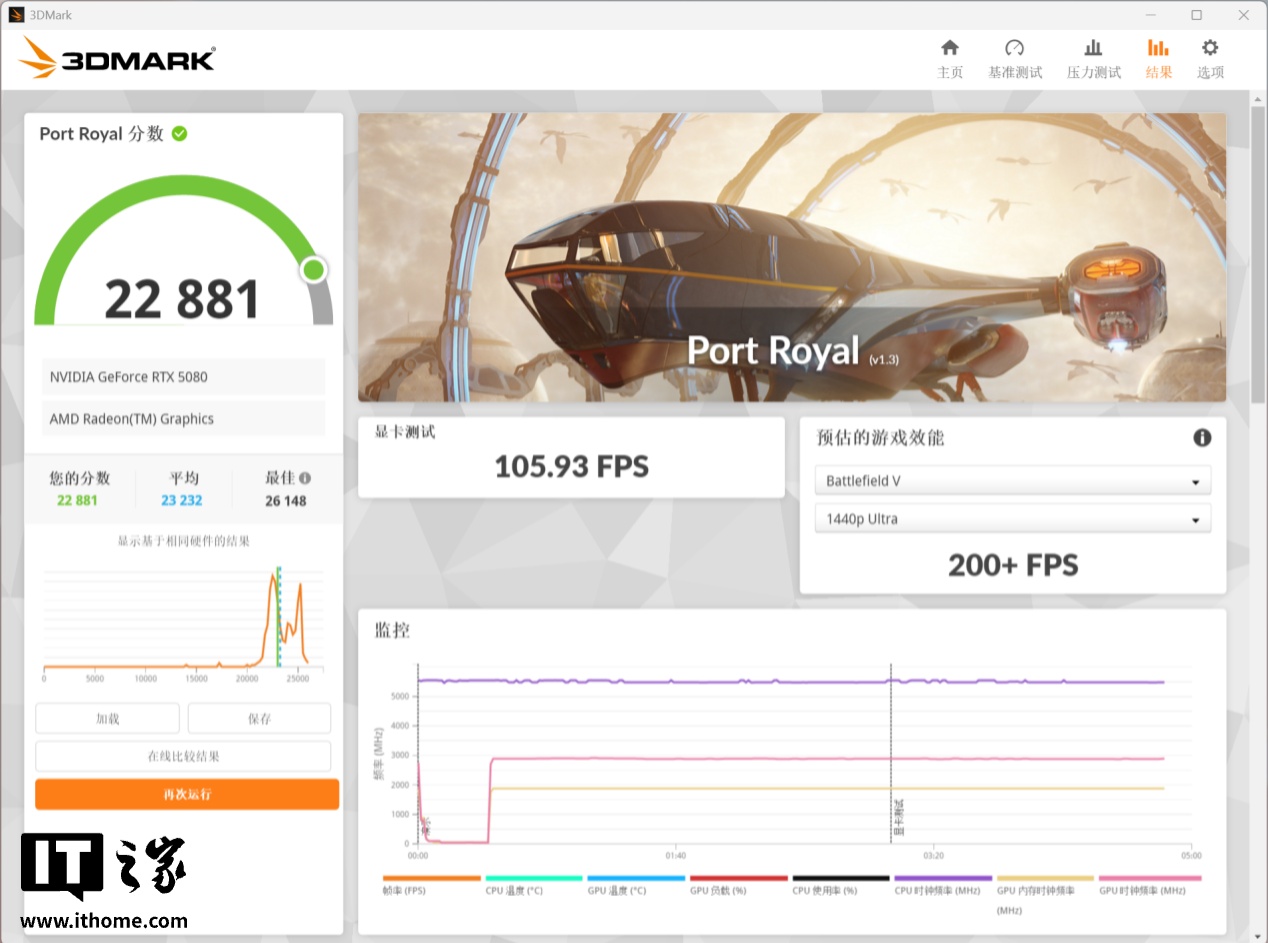The image size is (1268, 943).
Task: Open Stress Test (压力测试) icon
Action: click(x=1093, y=49)
